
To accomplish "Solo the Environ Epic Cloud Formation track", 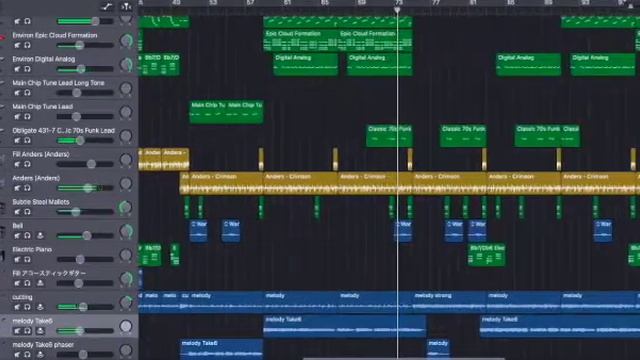I will point(27,45).
